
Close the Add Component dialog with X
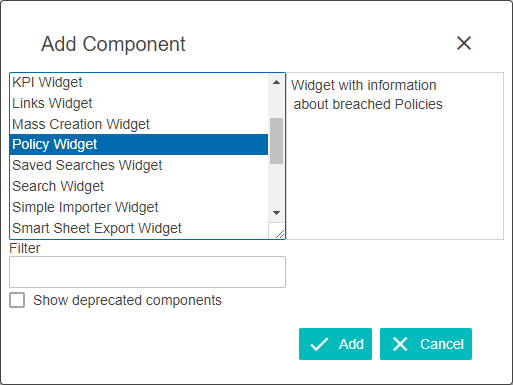[x=464, y=43]
